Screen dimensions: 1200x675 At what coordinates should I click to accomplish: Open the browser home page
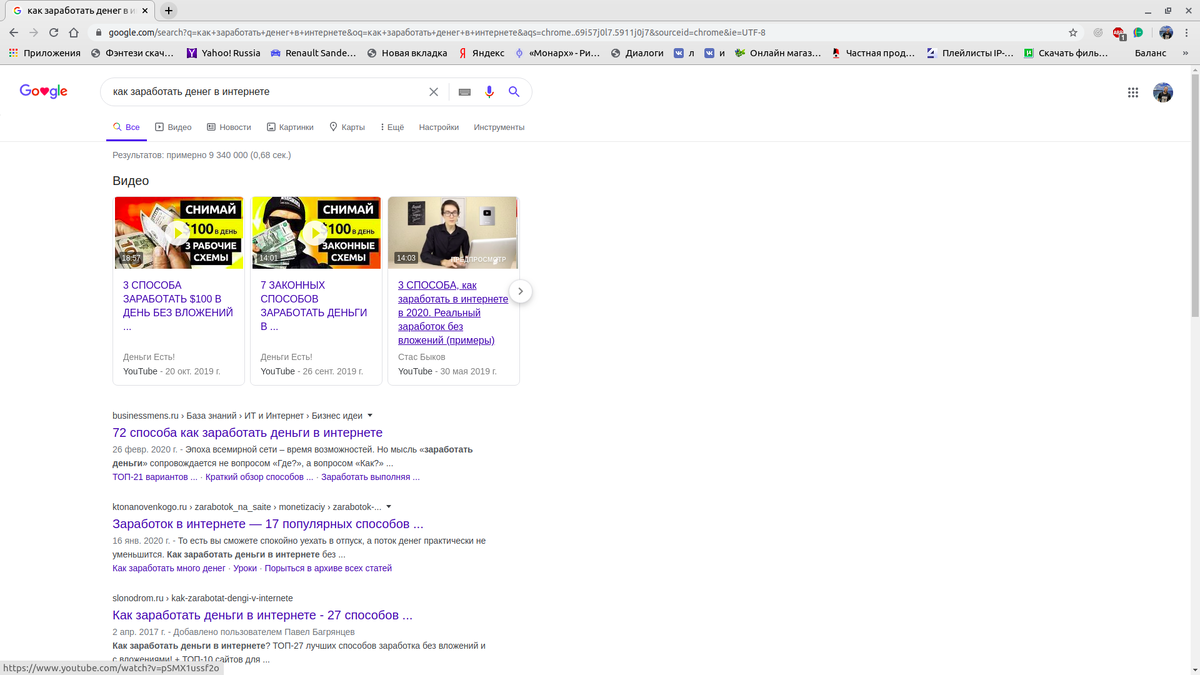click(x=74, y=32)
